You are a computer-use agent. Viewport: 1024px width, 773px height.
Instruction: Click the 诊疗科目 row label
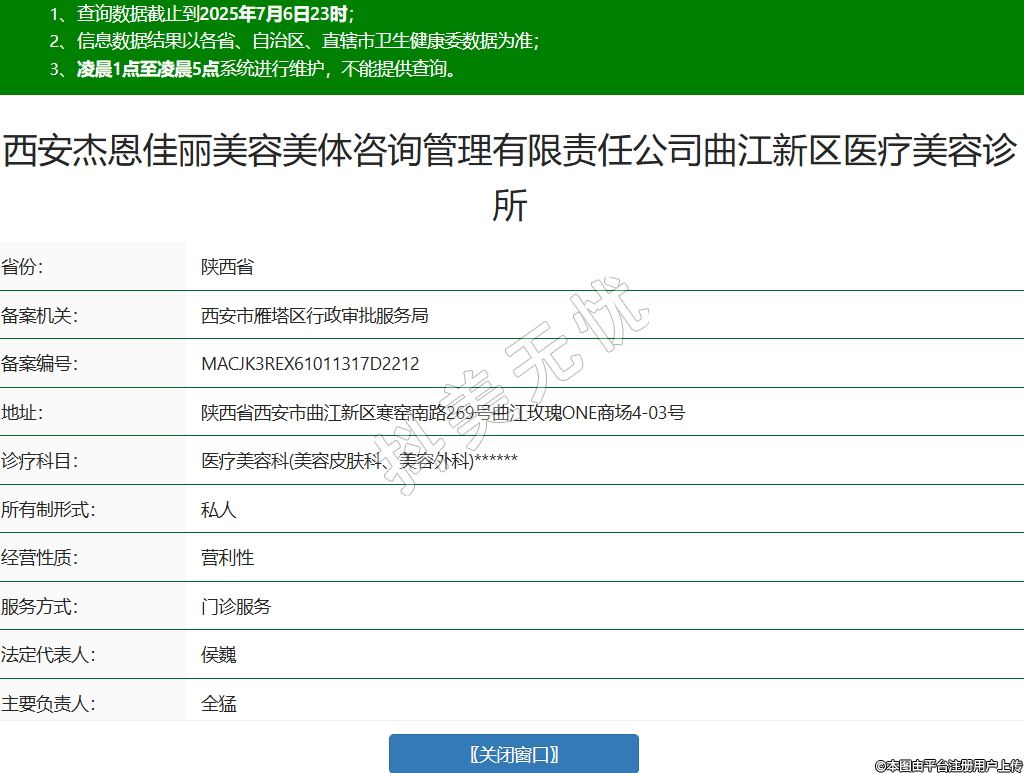pos(40,461)
